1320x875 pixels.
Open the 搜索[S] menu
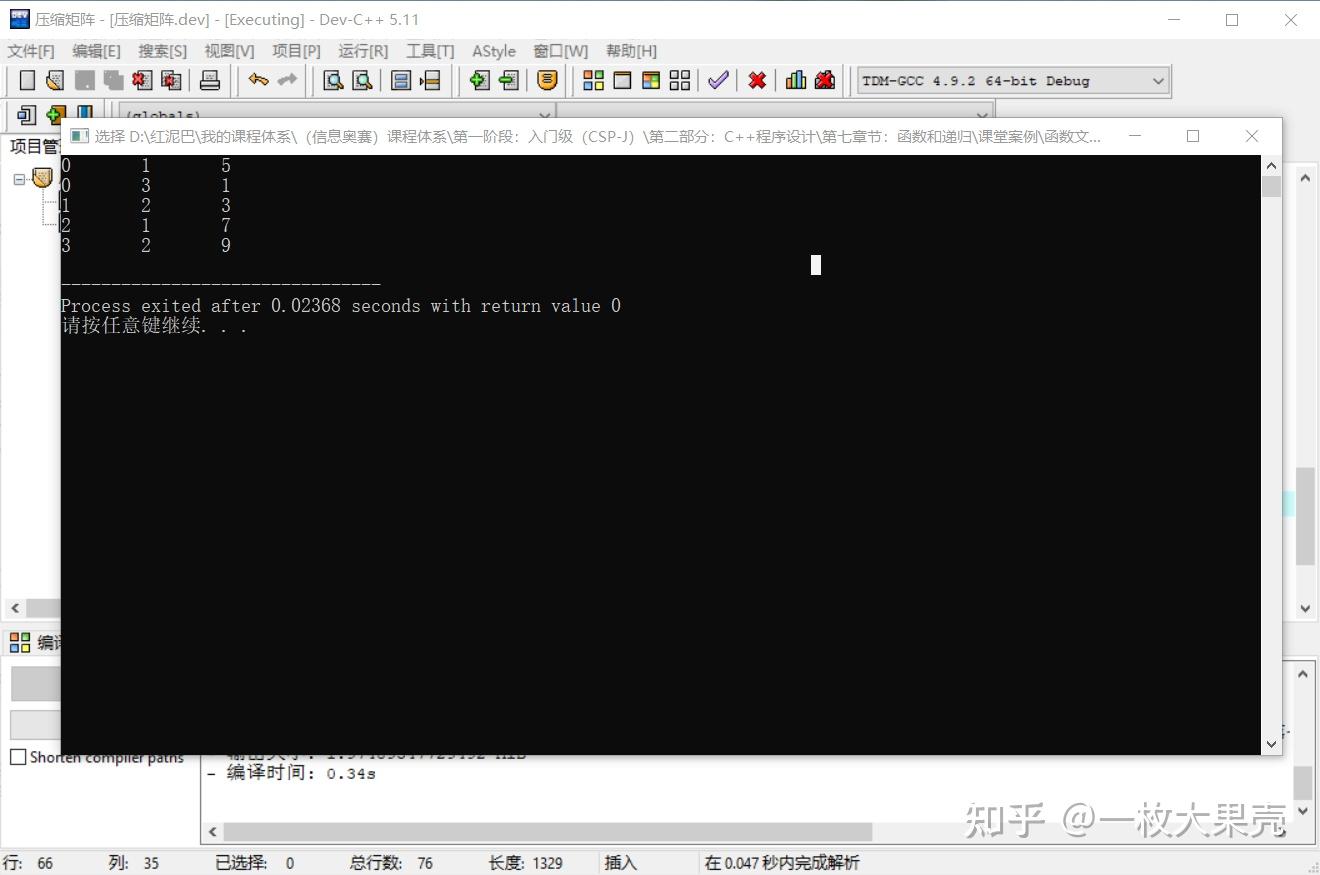[x=162, y=51]
